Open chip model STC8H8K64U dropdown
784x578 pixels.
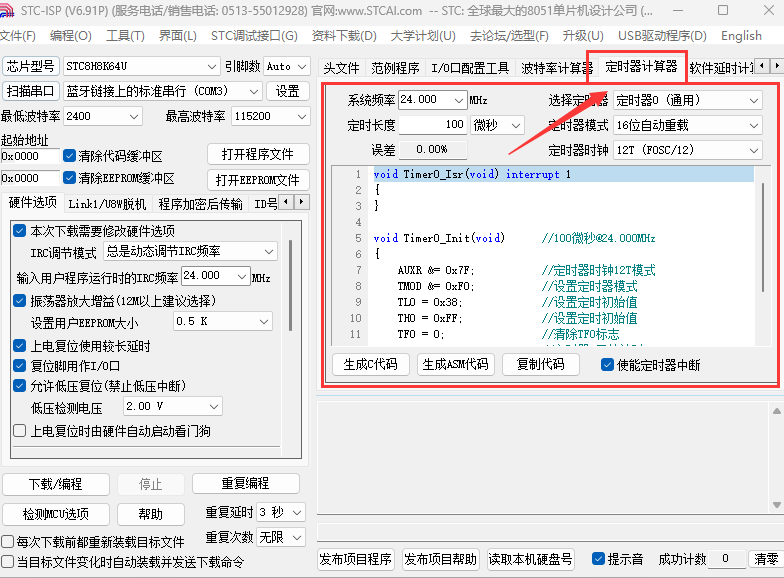pyautogui.click(x=142, y=66)
